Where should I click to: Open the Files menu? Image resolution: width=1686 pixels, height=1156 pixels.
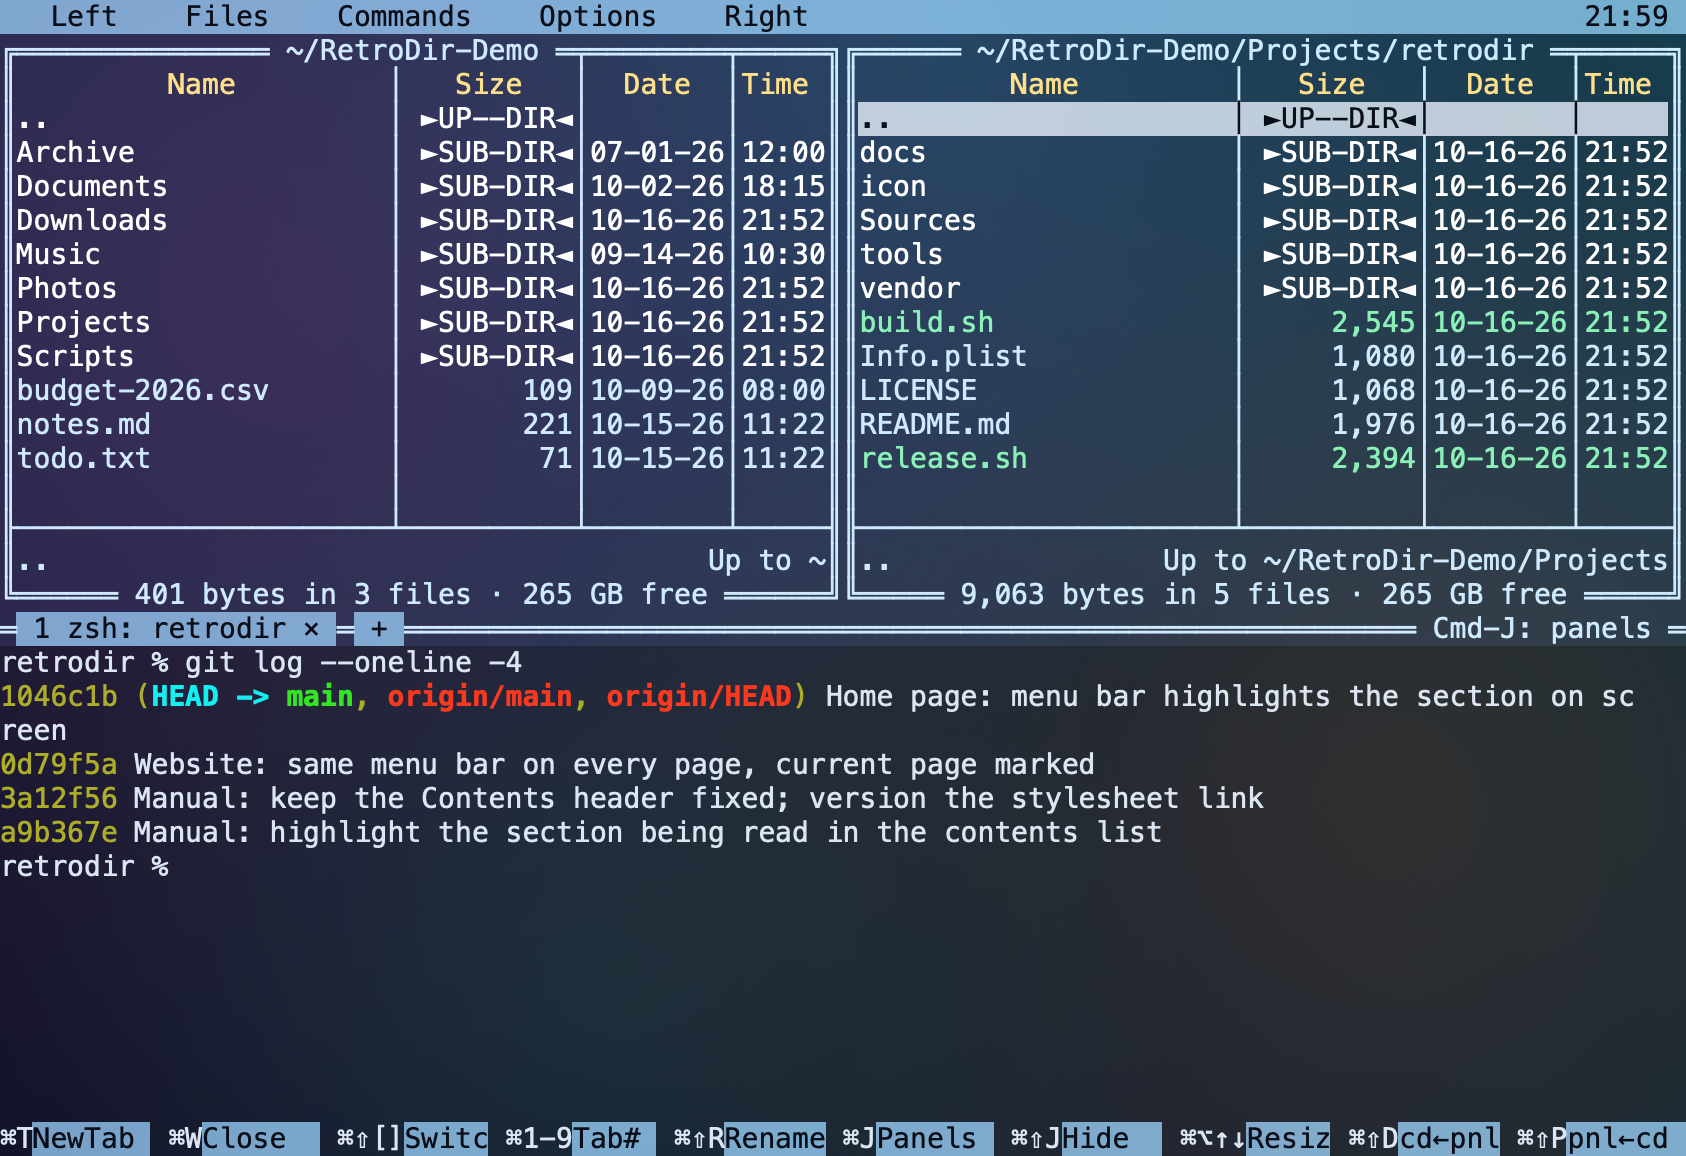click(227, 16)
